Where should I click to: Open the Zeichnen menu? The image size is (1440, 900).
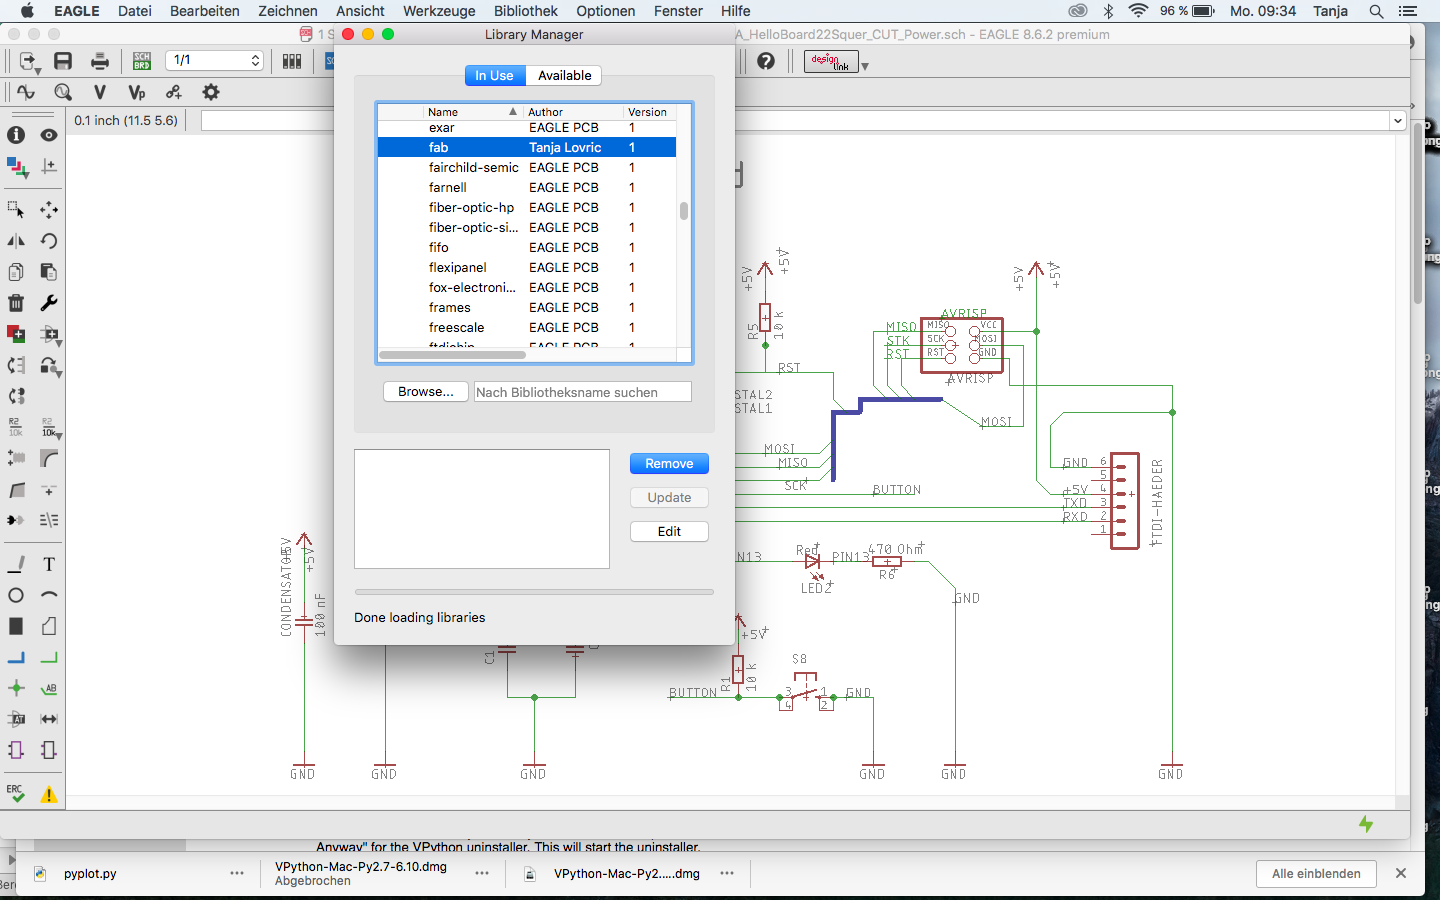pos(288,11)
